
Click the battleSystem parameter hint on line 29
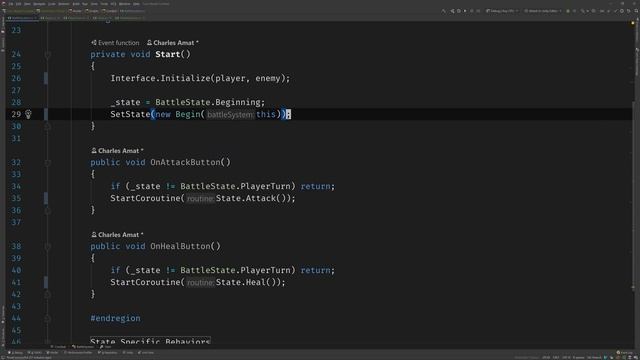click(x=230, y=115)
